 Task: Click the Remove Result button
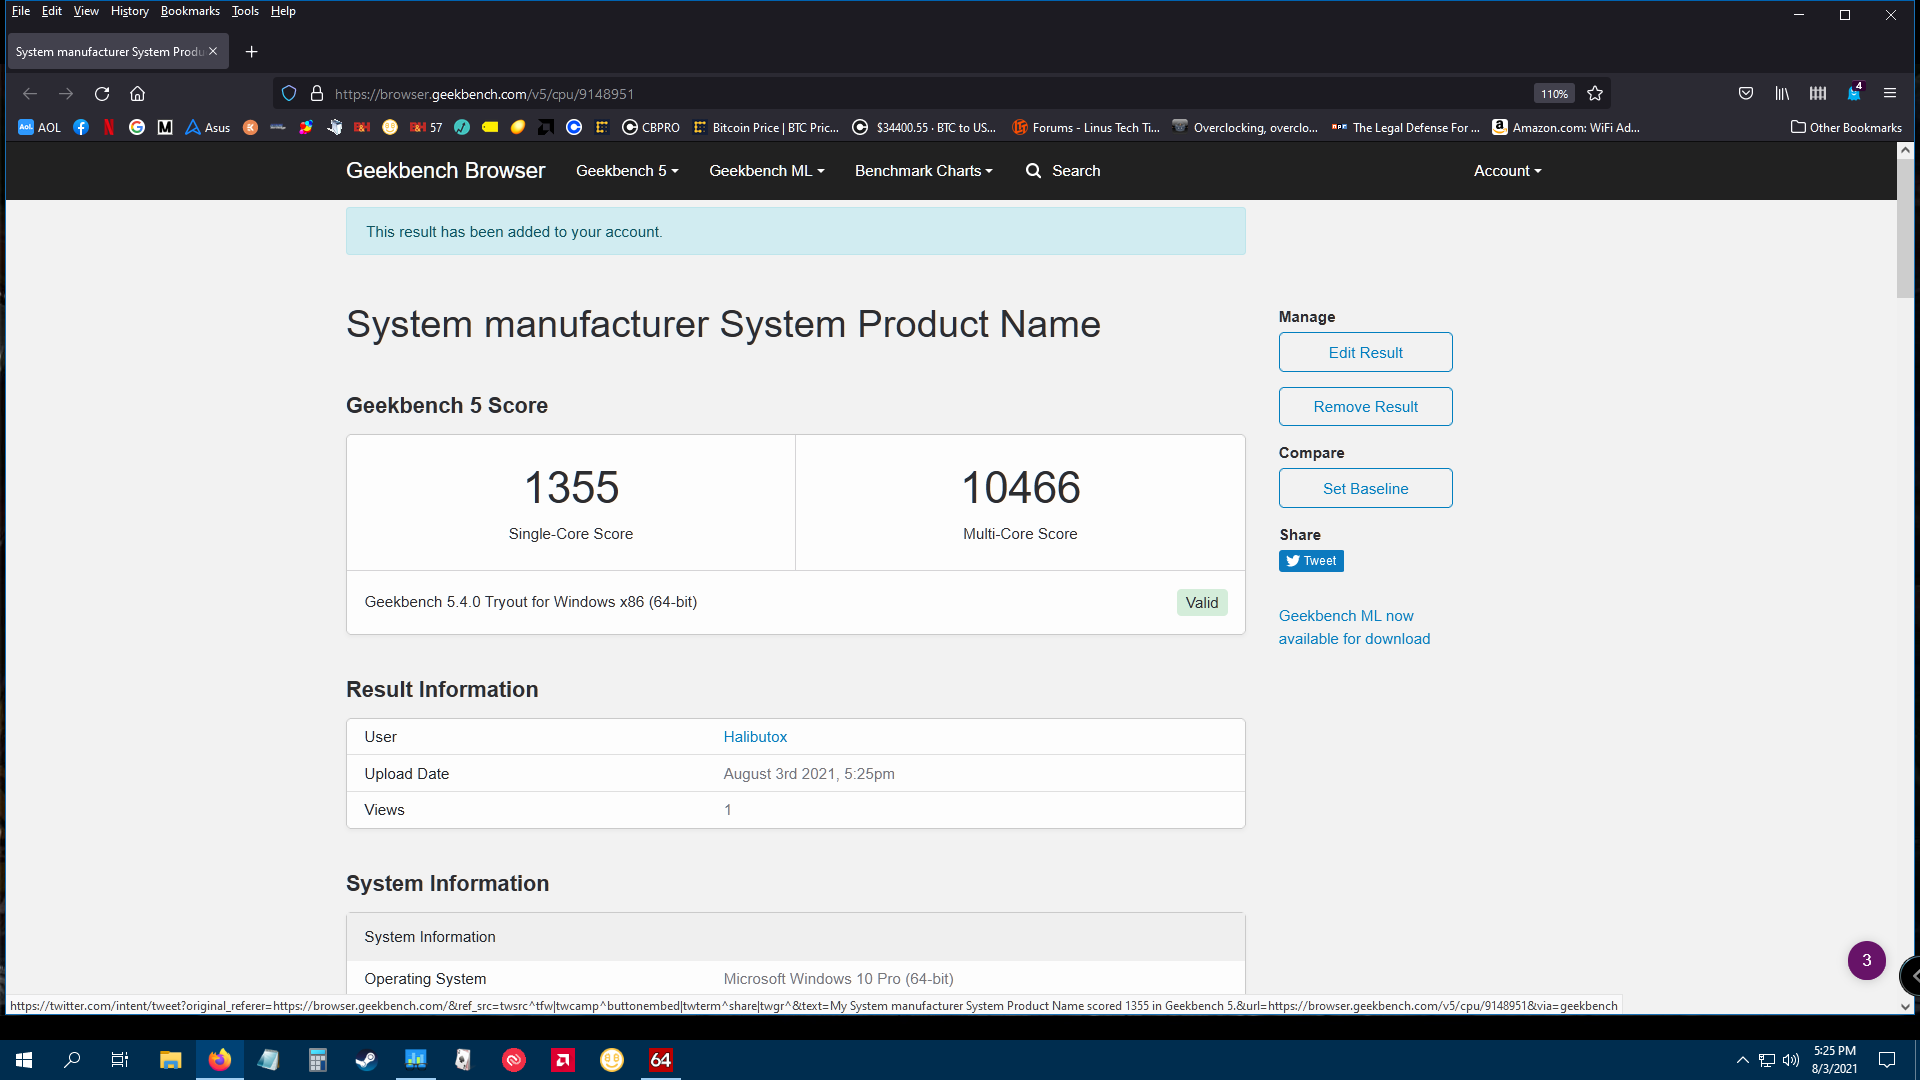[x=1365, y=406]
